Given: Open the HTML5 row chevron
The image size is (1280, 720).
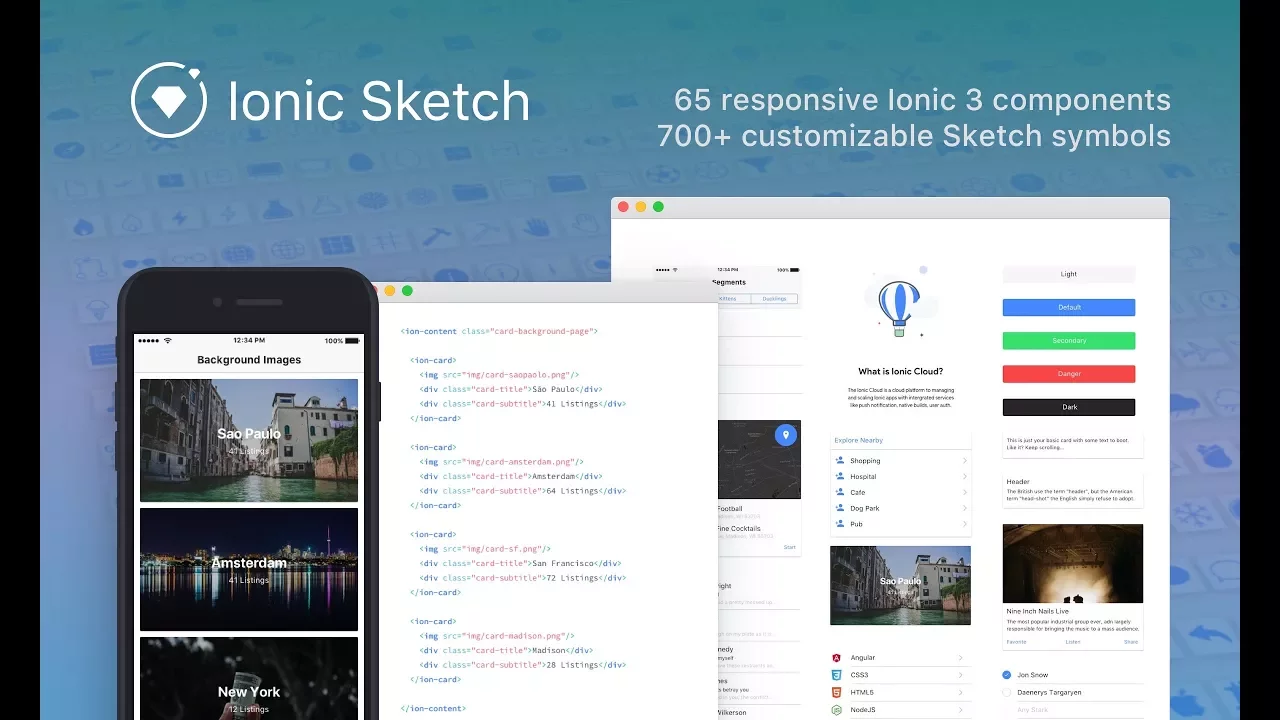Looking at the screenshot, I should tap(961, 692).
